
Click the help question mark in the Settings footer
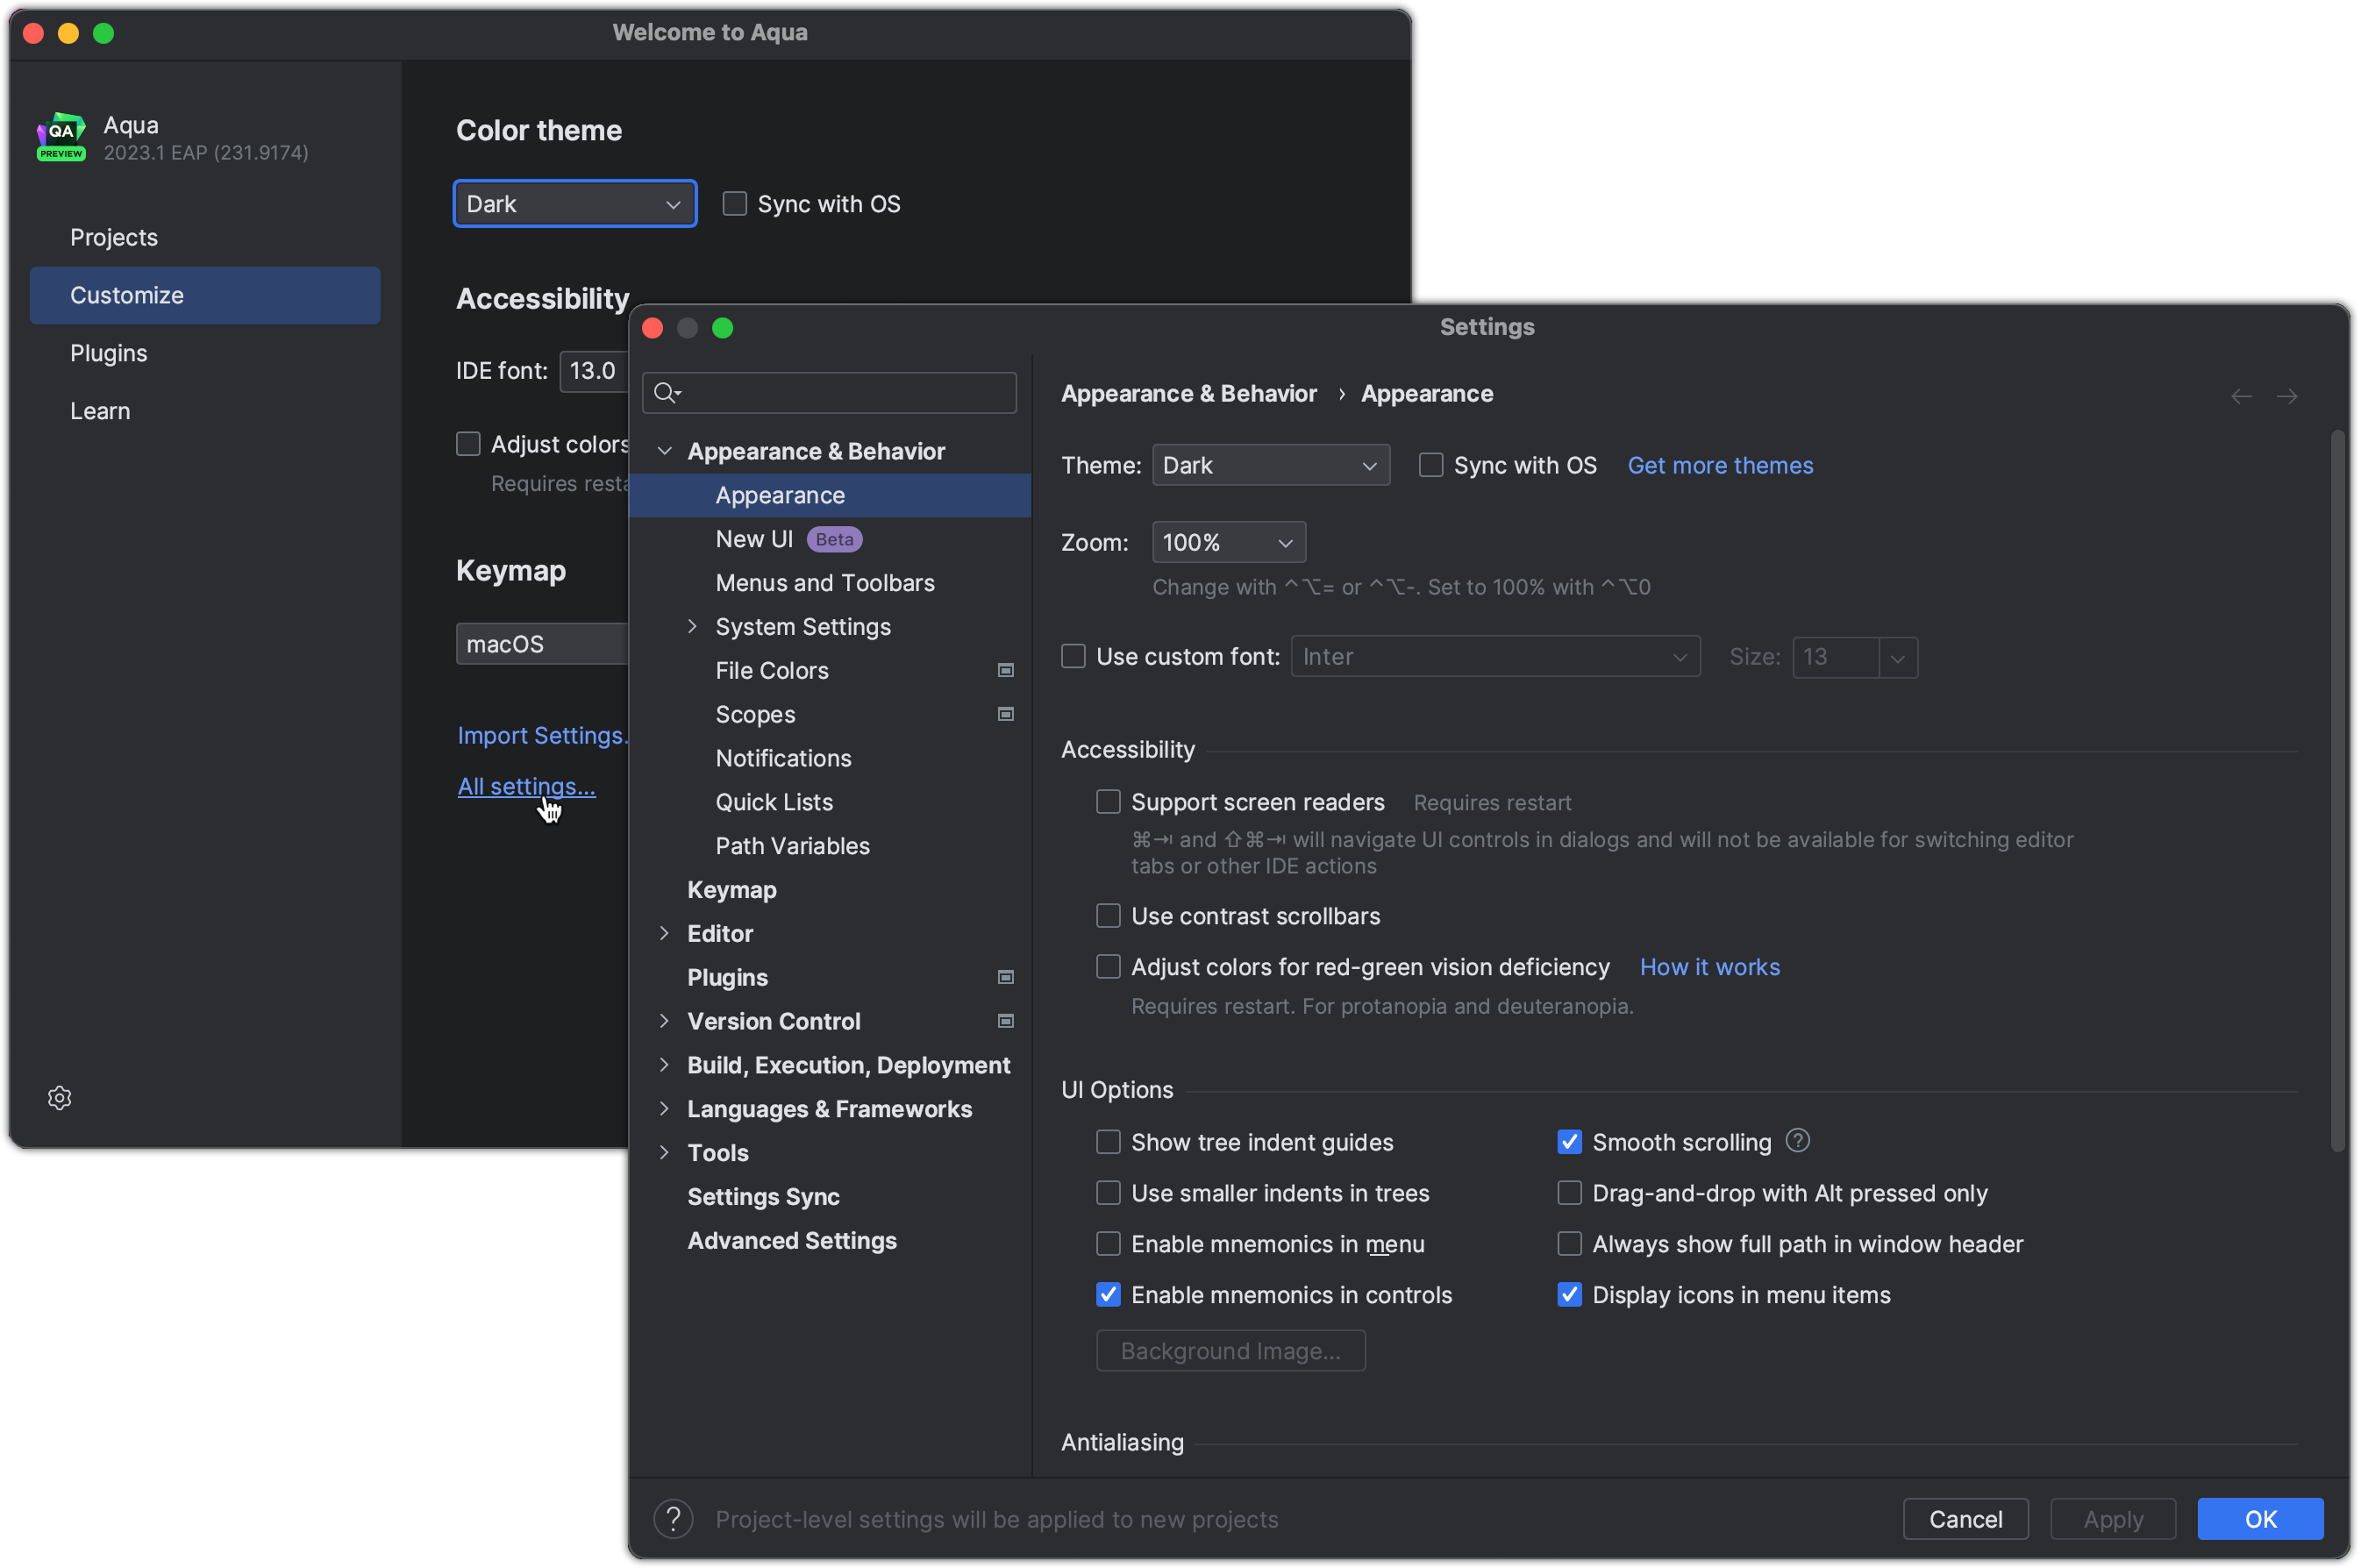point(673,1519)
